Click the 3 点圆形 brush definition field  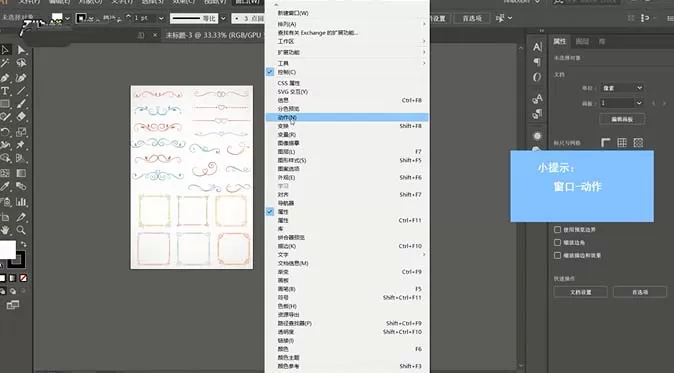point(249,18)
